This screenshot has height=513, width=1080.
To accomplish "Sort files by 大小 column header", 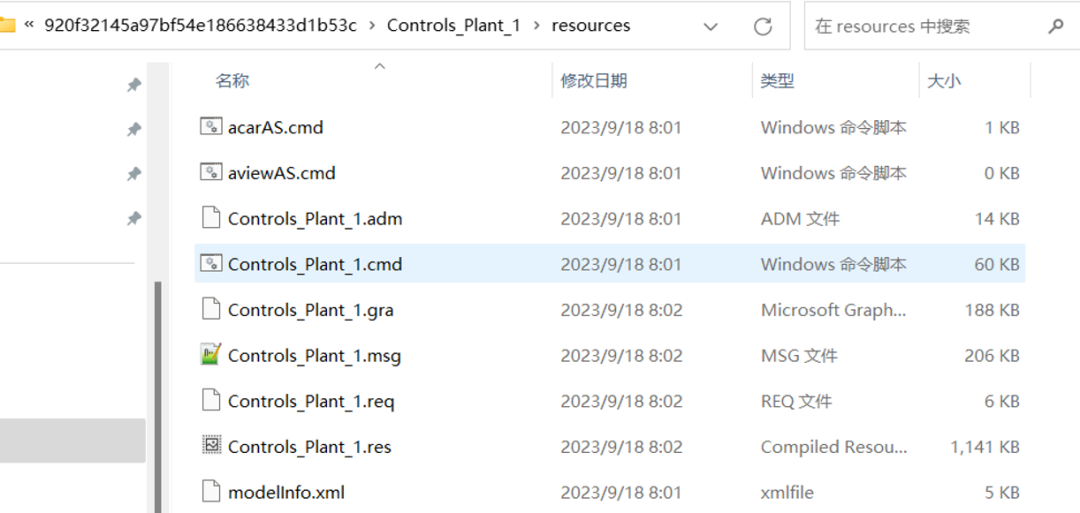I will (944, 81).
